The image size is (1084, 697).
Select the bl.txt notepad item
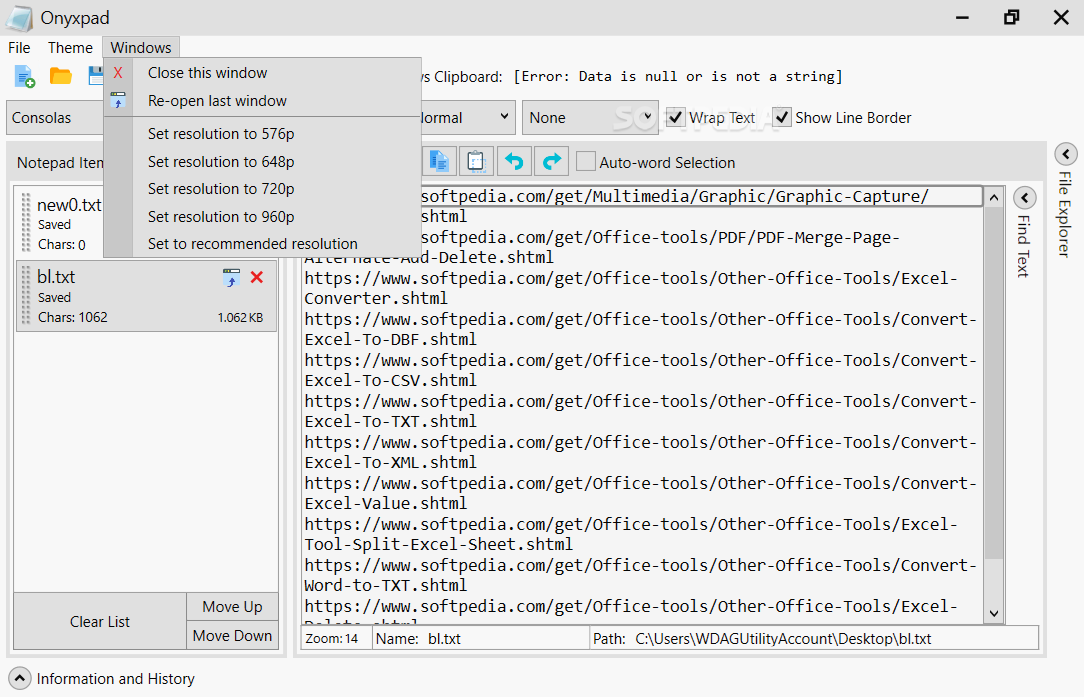(147, 296)
